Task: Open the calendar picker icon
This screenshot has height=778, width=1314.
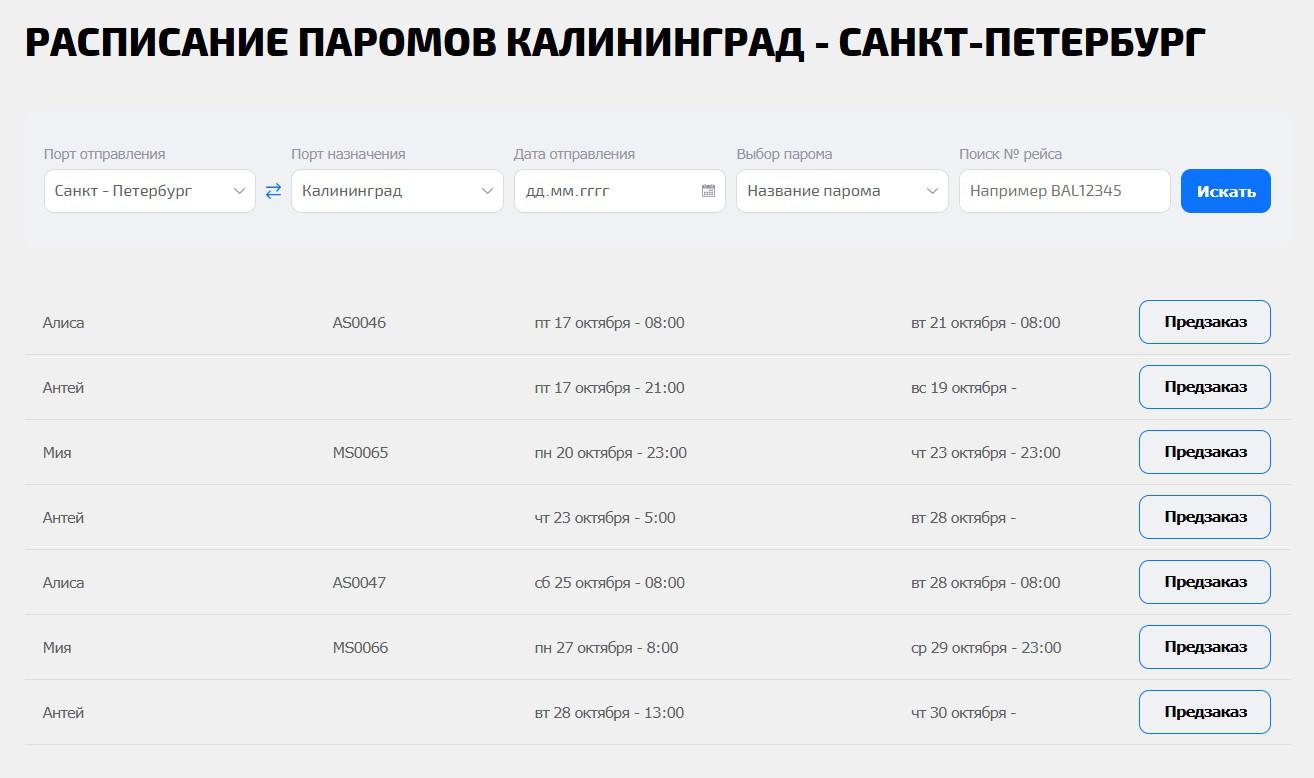Action: (708, 191)
